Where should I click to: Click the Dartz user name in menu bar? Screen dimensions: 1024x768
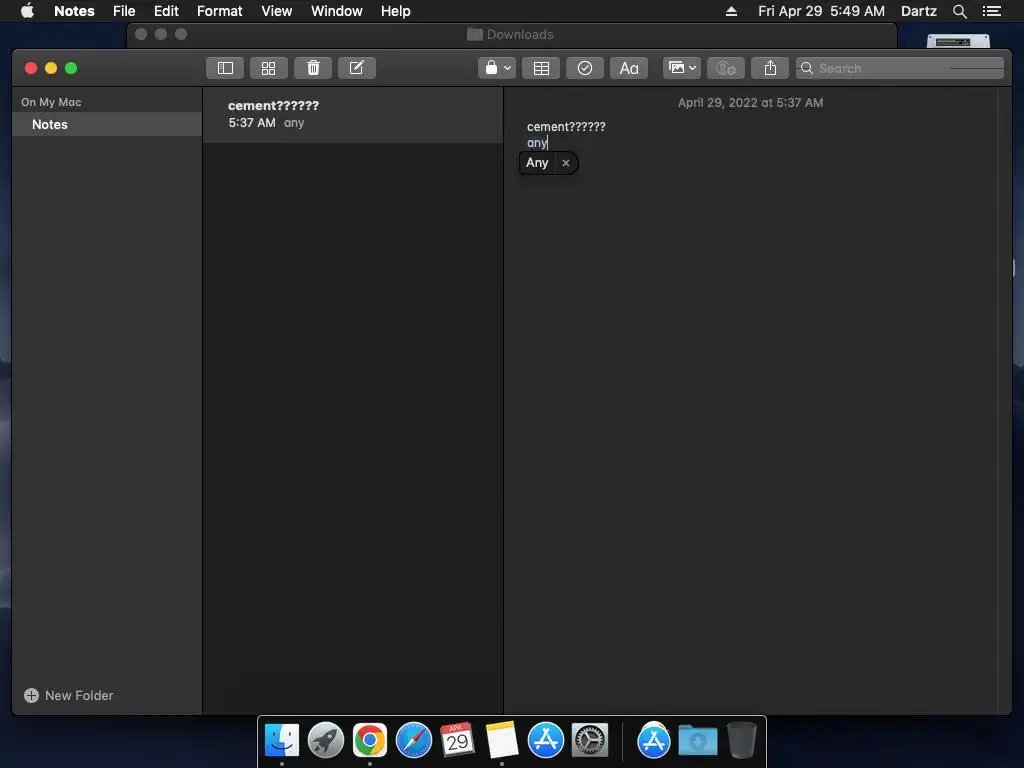[x=918, y=11]
